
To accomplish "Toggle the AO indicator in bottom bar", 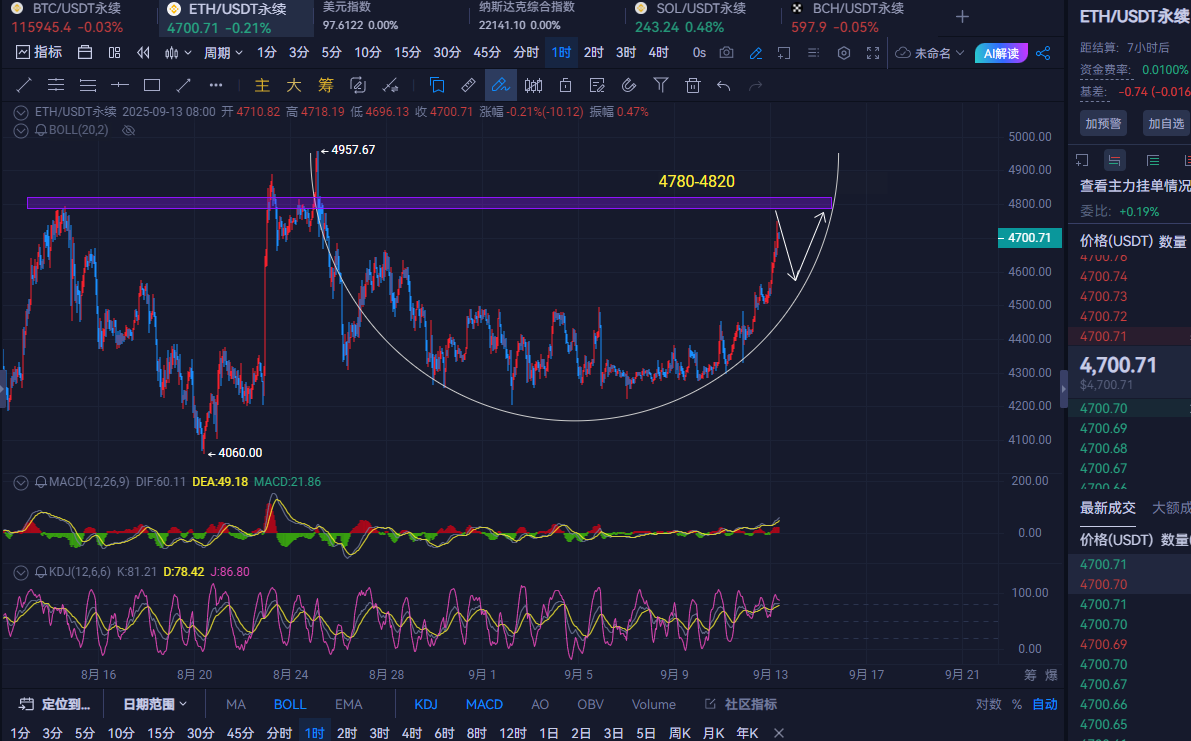I will 540,705.
